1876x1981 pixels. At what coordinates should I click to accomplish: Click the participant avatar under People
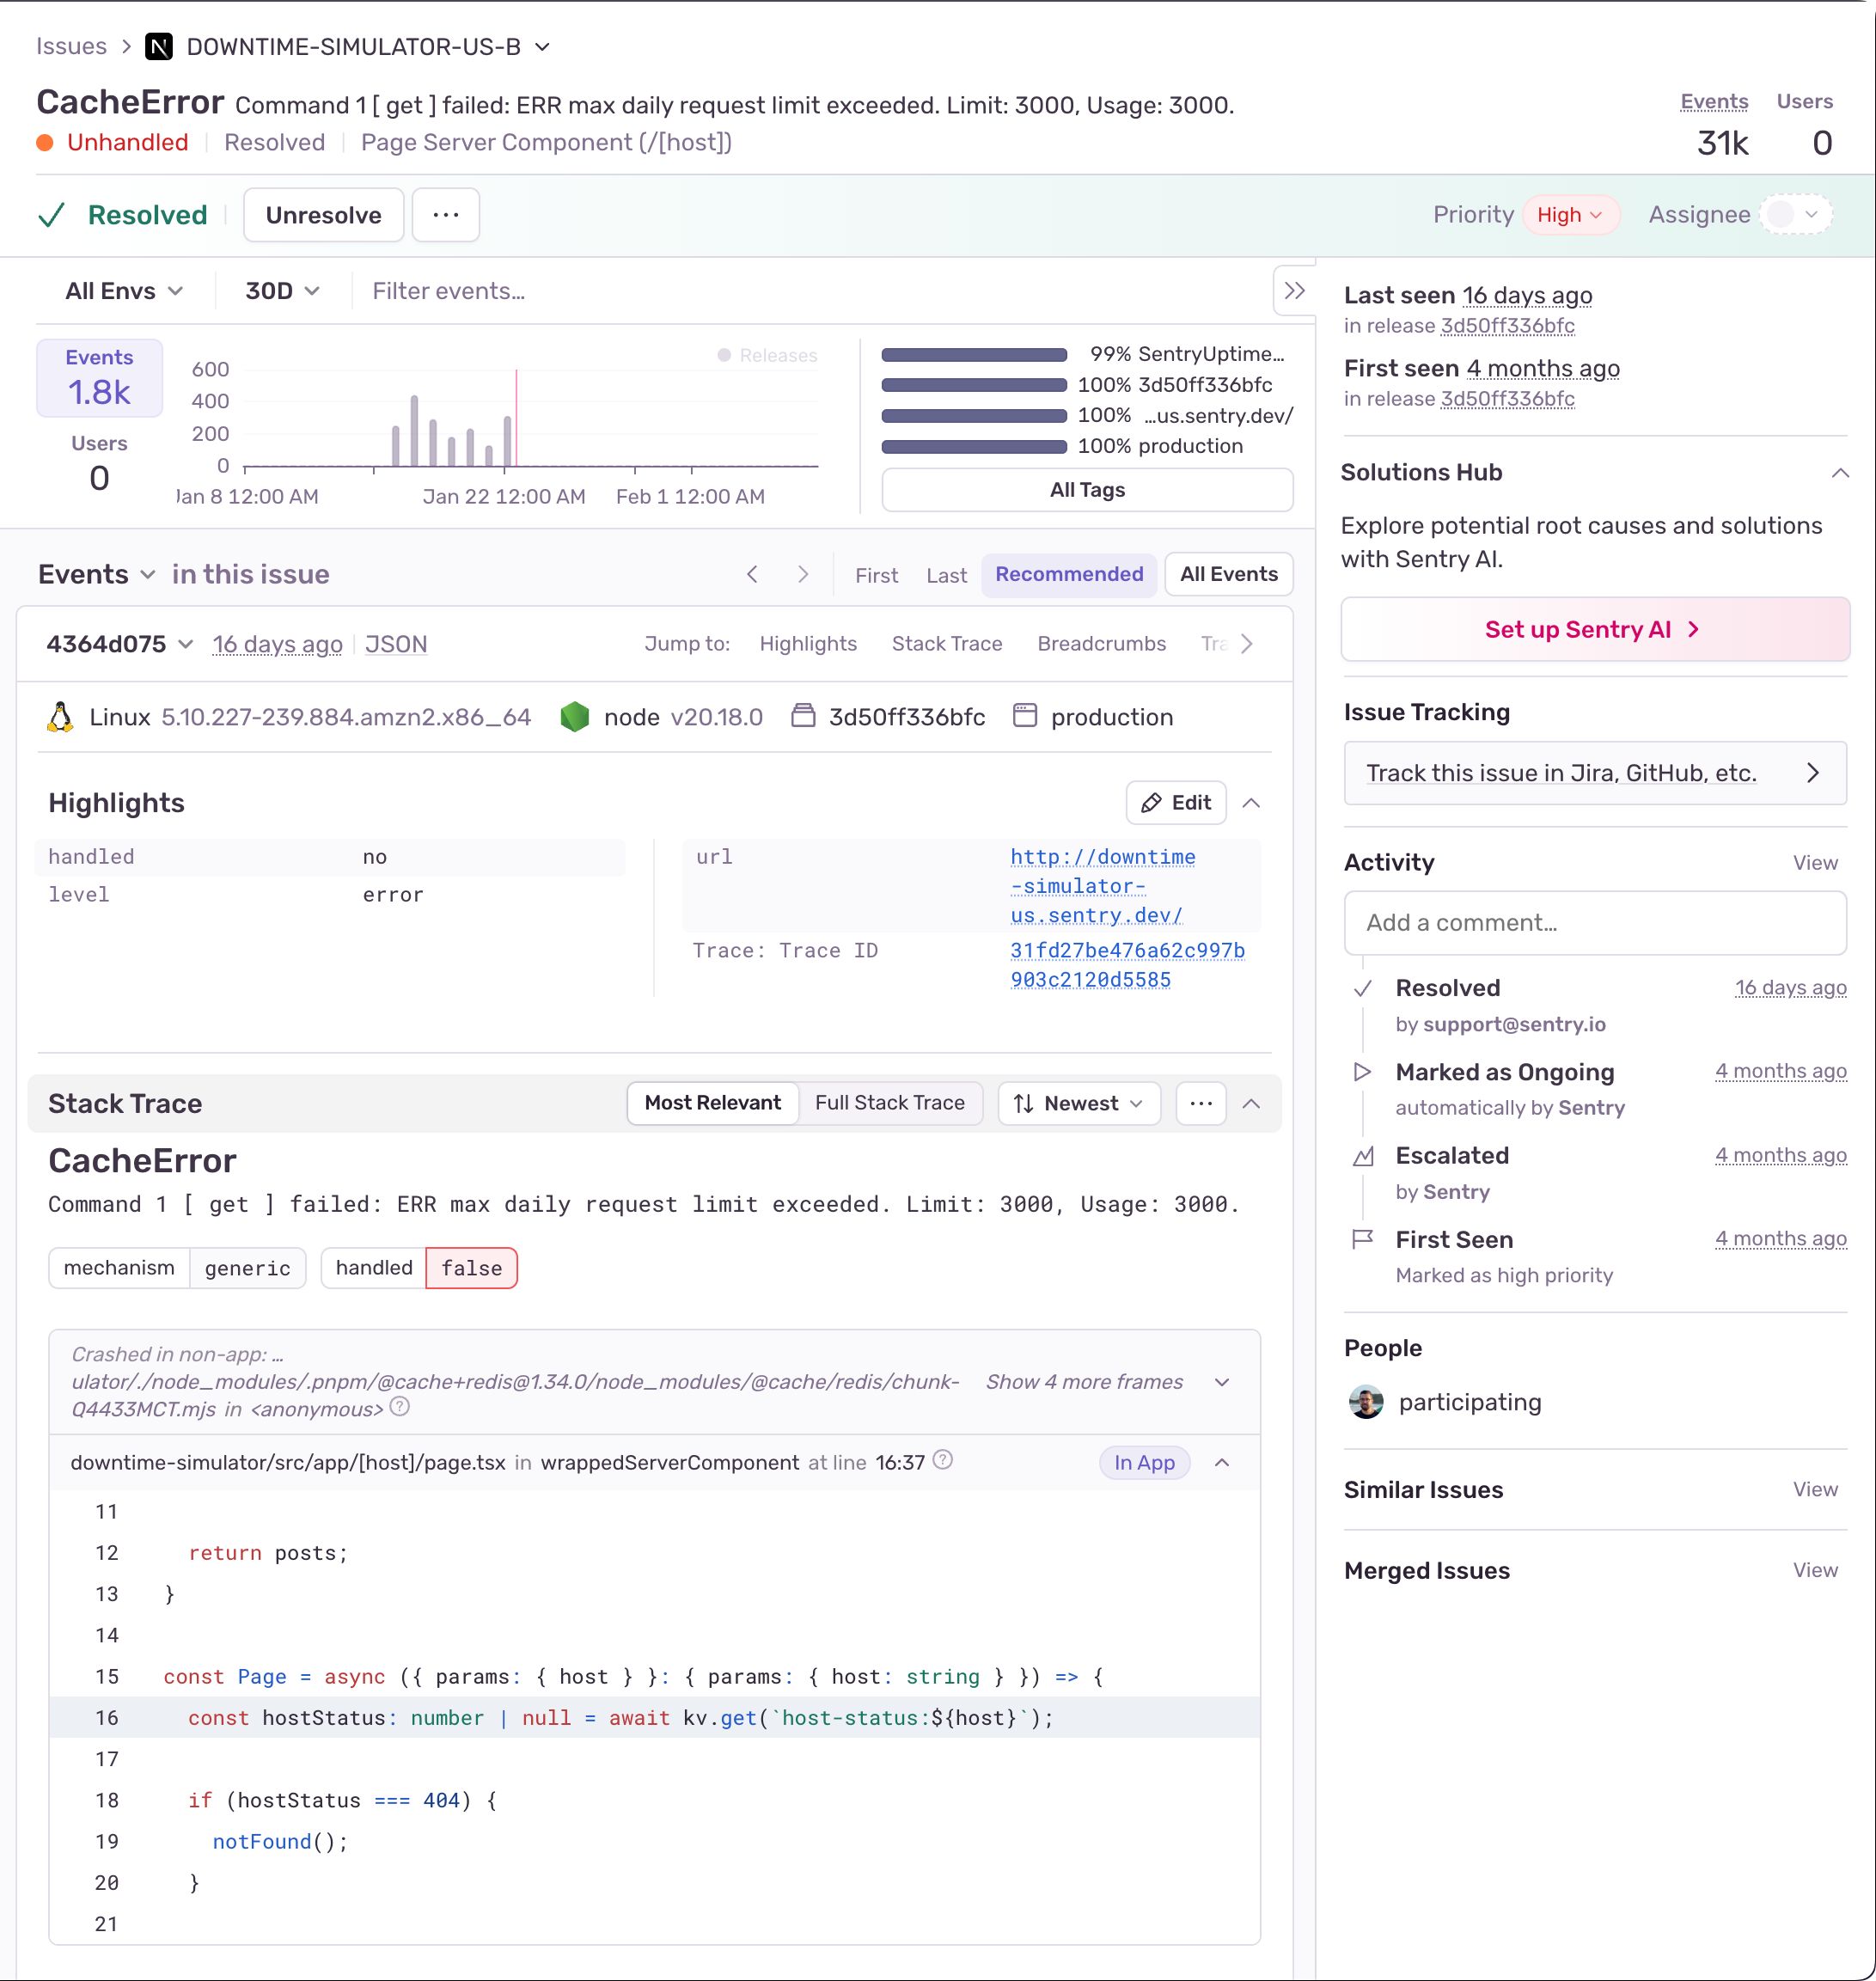click(1365, 1402)
